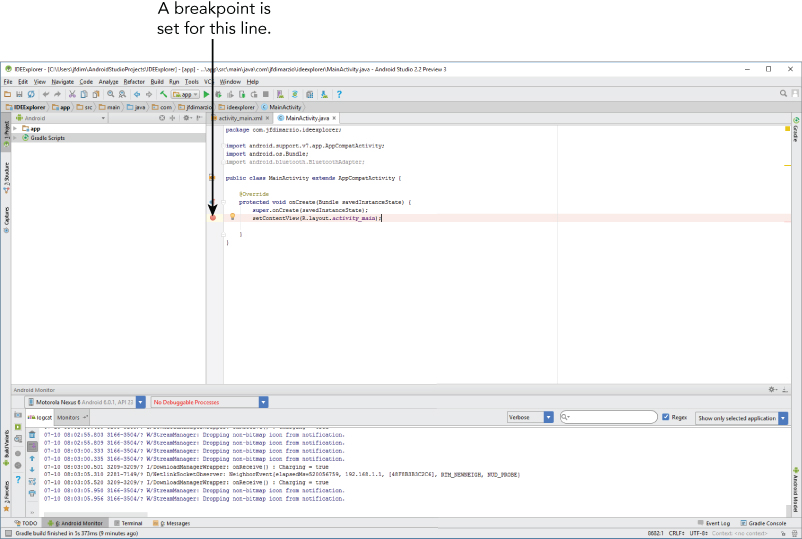Screen dimensions: 802x539
Task: Expand the Gradle Scripts tree node
Action: click(15, 138)
